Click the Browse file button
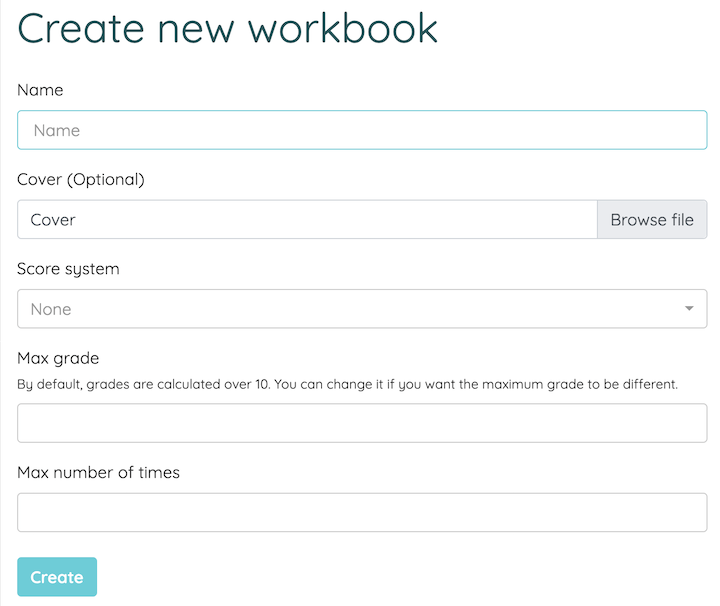 click(x=652, y=219)
